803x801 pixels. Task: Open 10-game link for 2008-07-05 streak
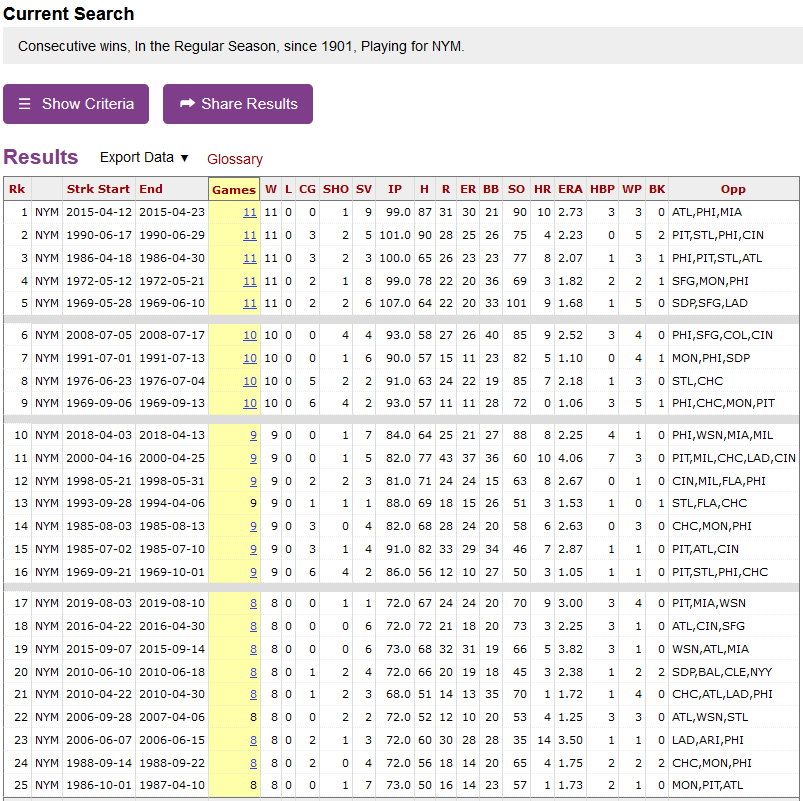click(249, 335)
